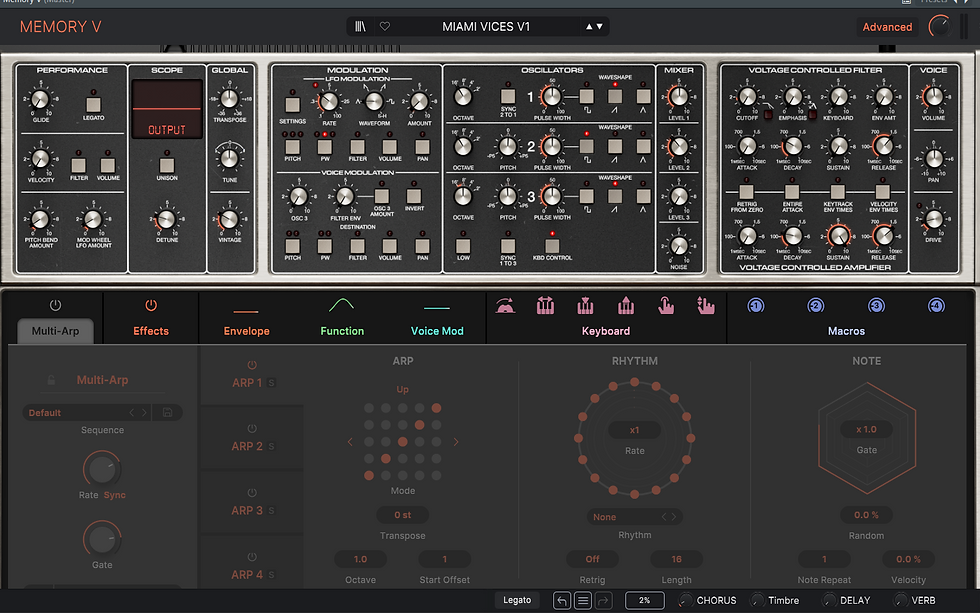Toggle KBD CONTROL switch on oscillator 3
This screenshot has height=613, width=980.
coord(552,246)
